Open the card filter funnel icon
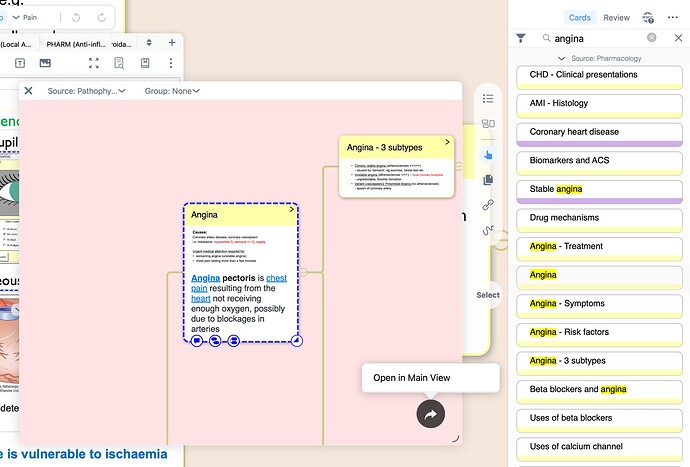 point(521,38)
